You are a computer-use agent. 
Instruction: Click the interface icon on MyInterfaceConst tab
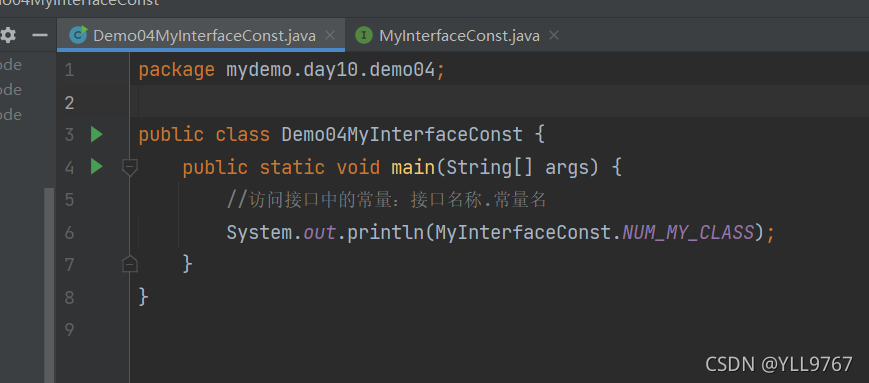click(364, 36)
